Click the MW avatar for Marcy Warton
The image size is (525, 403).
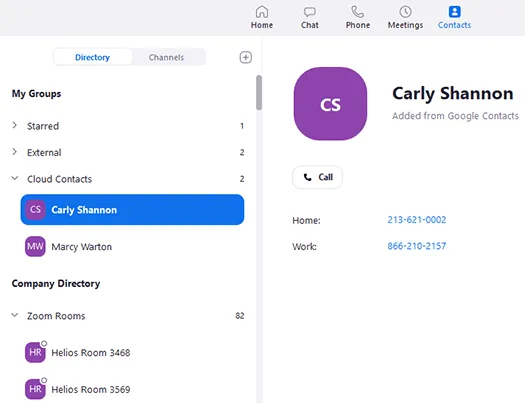point(35,247)
